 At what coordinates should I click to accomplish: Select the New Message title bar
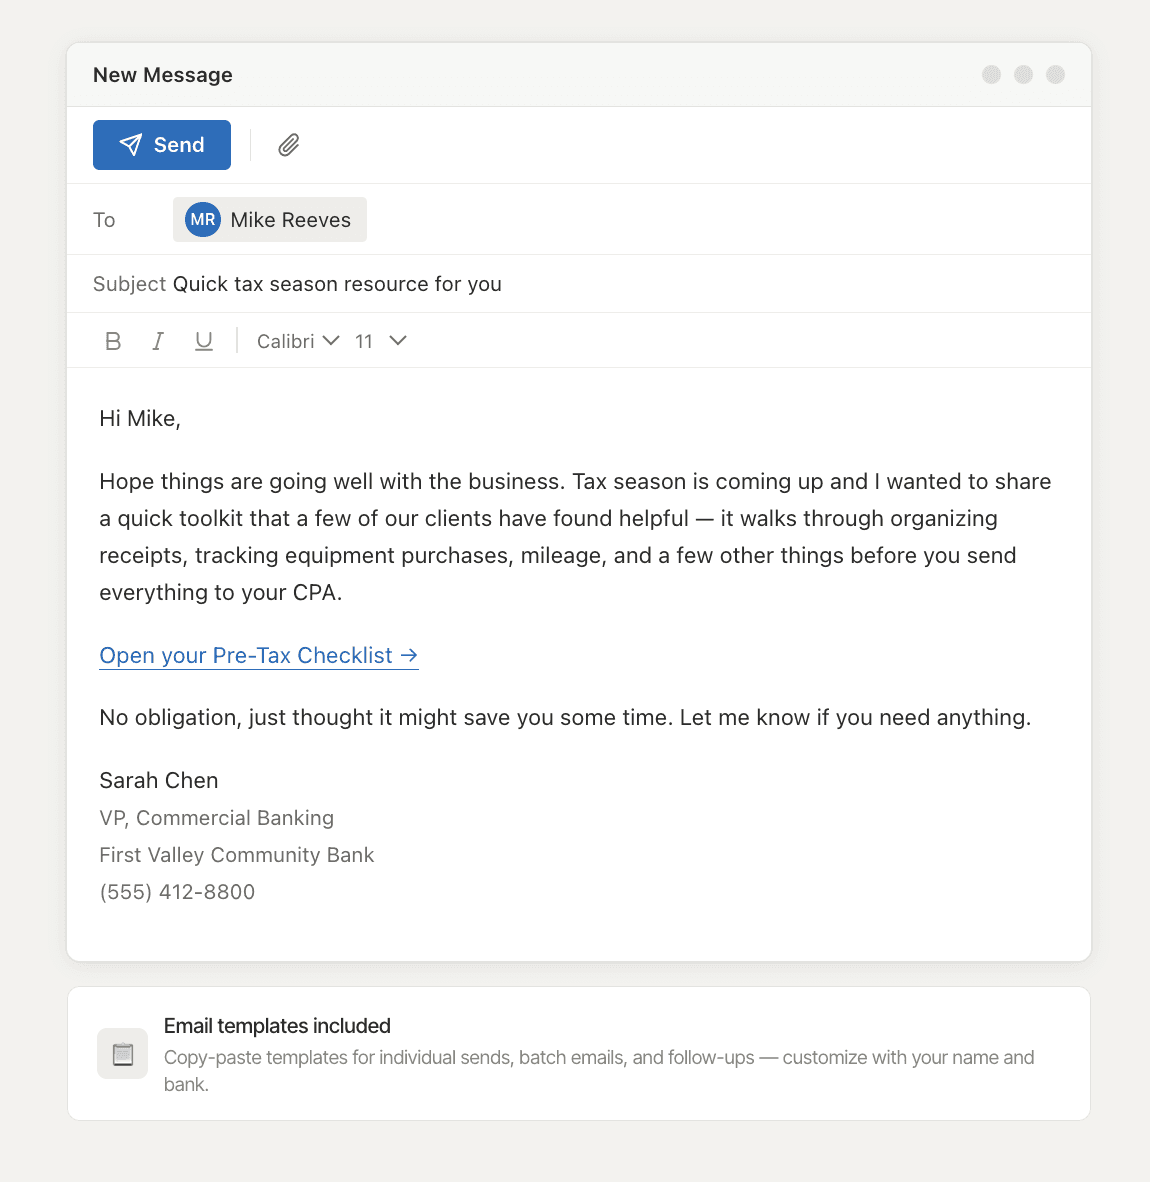(x=163, y=74)
